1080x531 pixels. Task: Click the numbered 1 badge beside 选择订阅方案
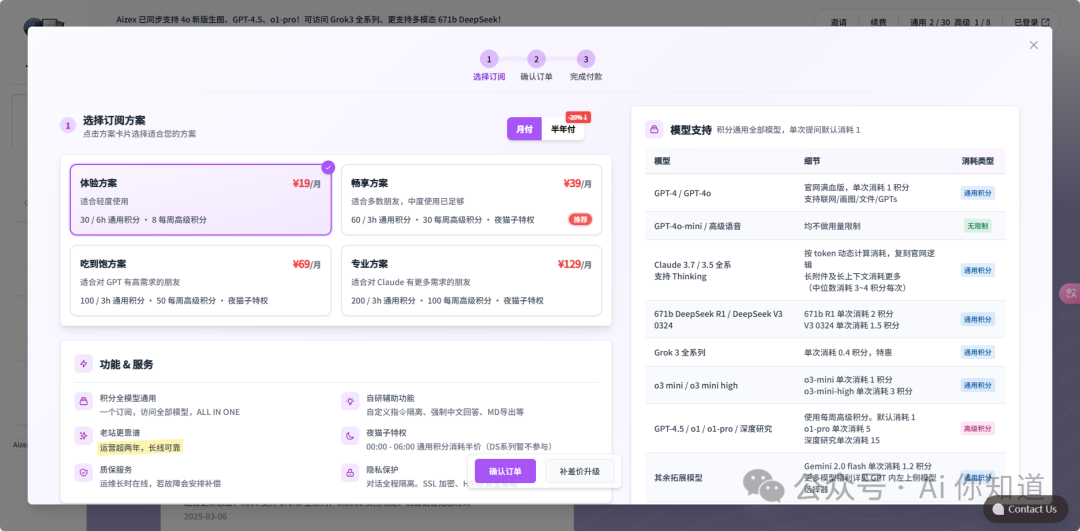pos(68,125)
